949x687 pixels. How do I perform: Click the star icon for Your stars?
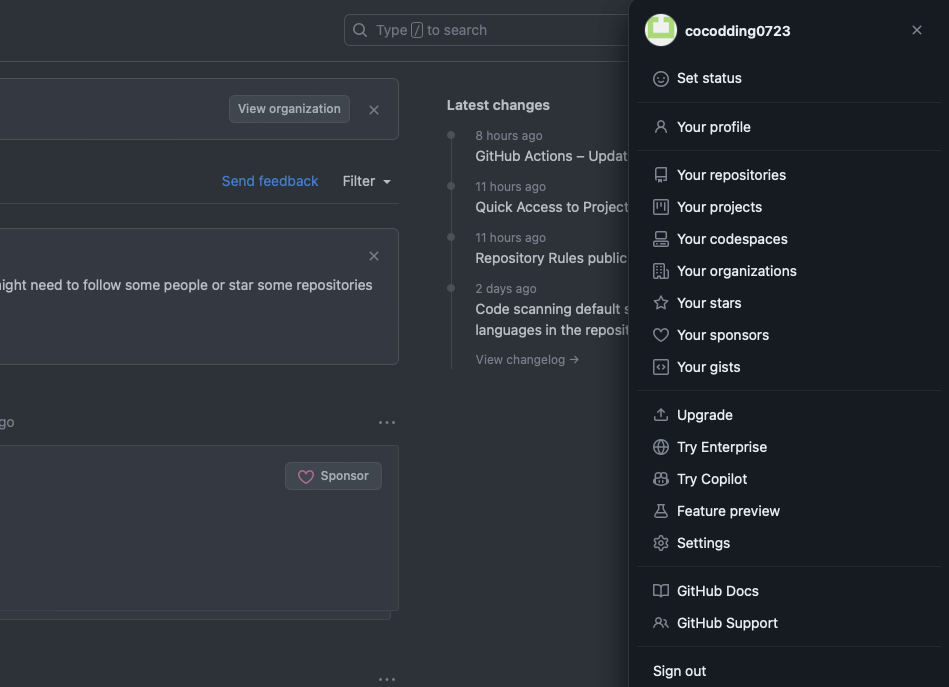click(660, 303)
